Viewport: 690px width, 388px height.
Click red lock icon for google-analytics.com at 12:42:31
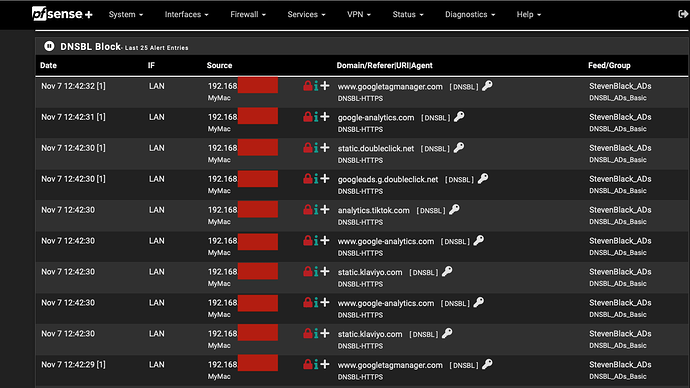308,117
